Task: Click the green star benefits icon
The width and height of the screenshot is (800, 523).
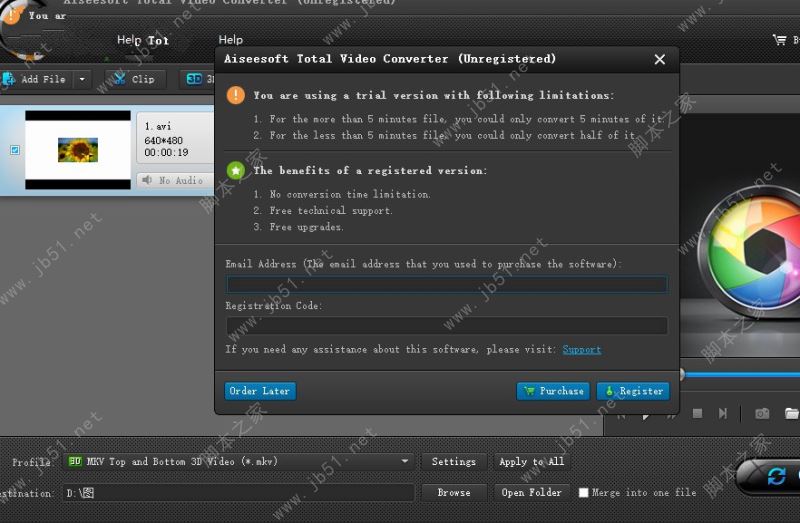Action: tap(236, 170)
